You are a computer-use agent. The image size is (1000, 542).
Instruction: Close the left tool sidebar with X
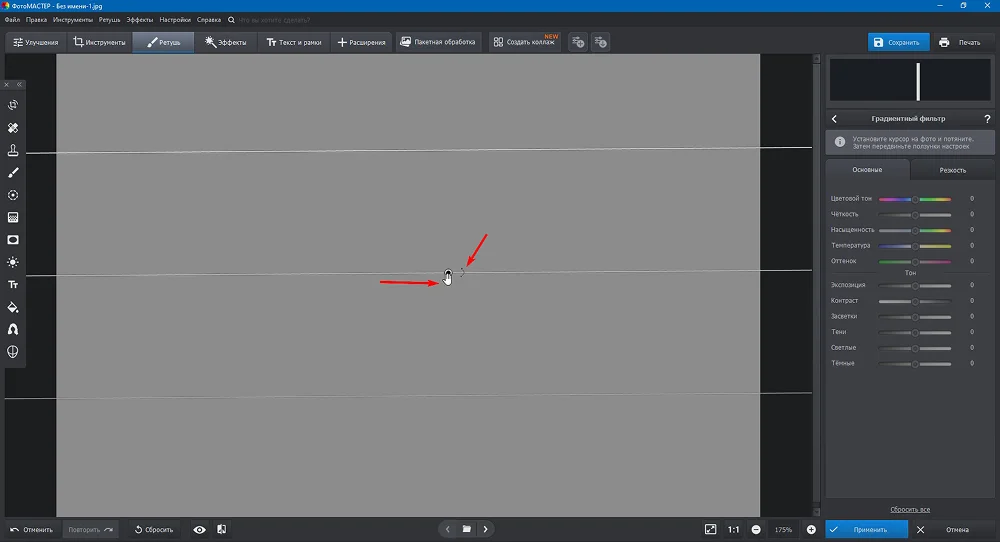6,84
